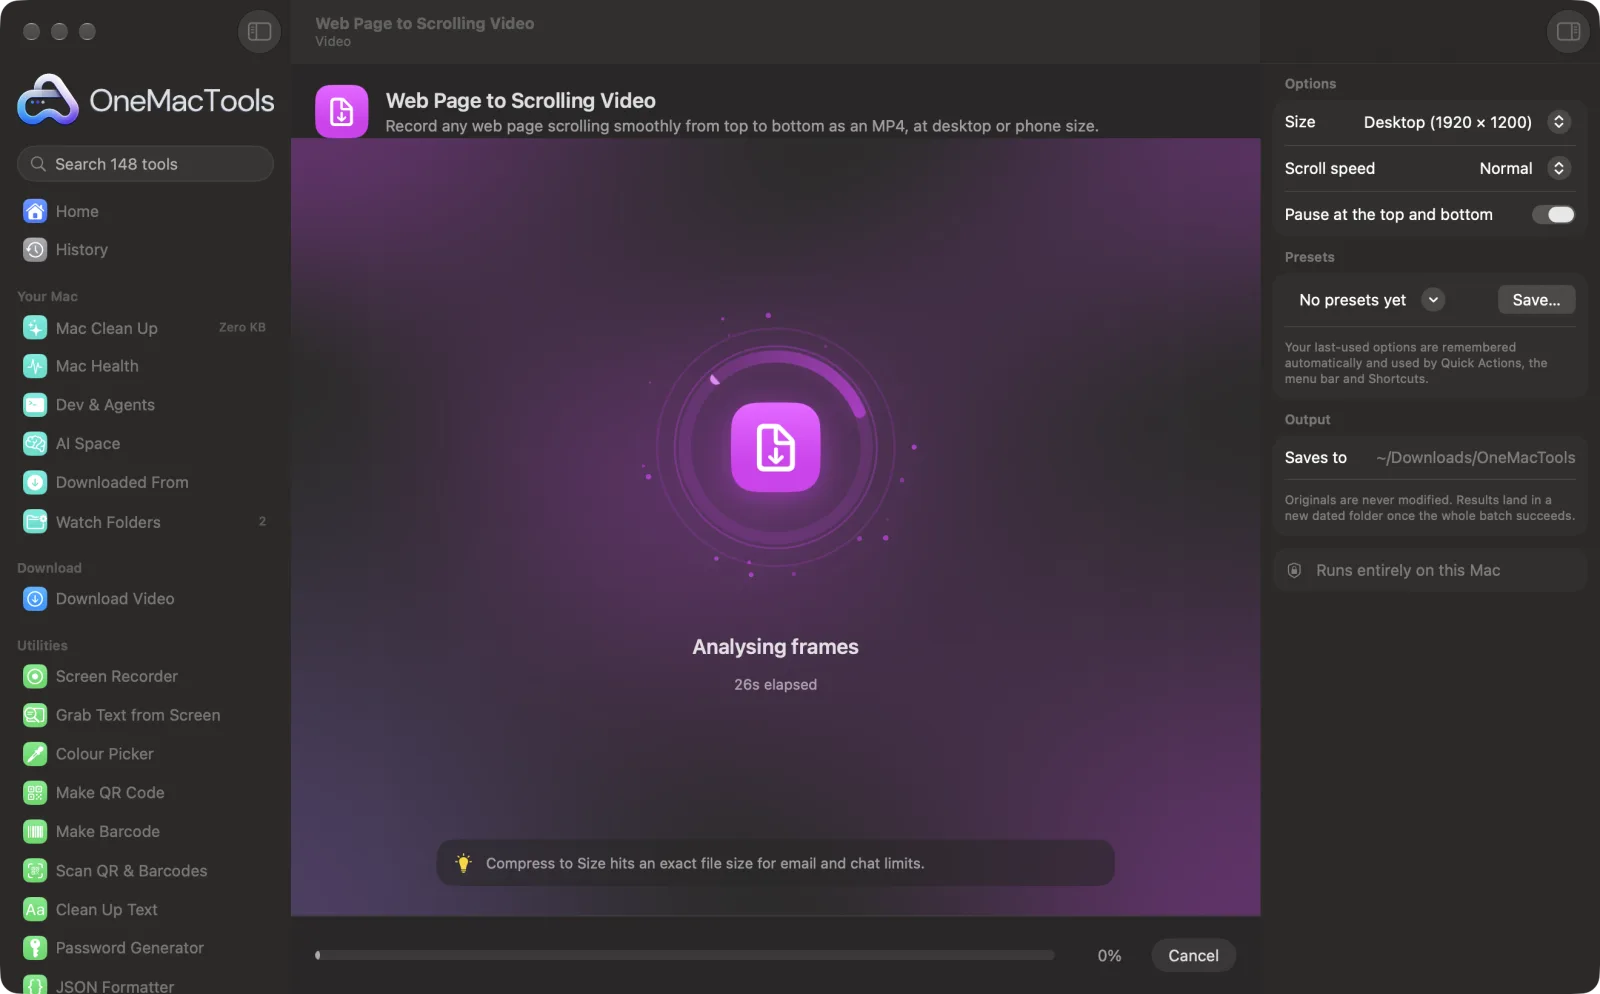Screen dimensions: 1600x994
Task: Save the current options as preset
Action: click(x=1536, y=300)
